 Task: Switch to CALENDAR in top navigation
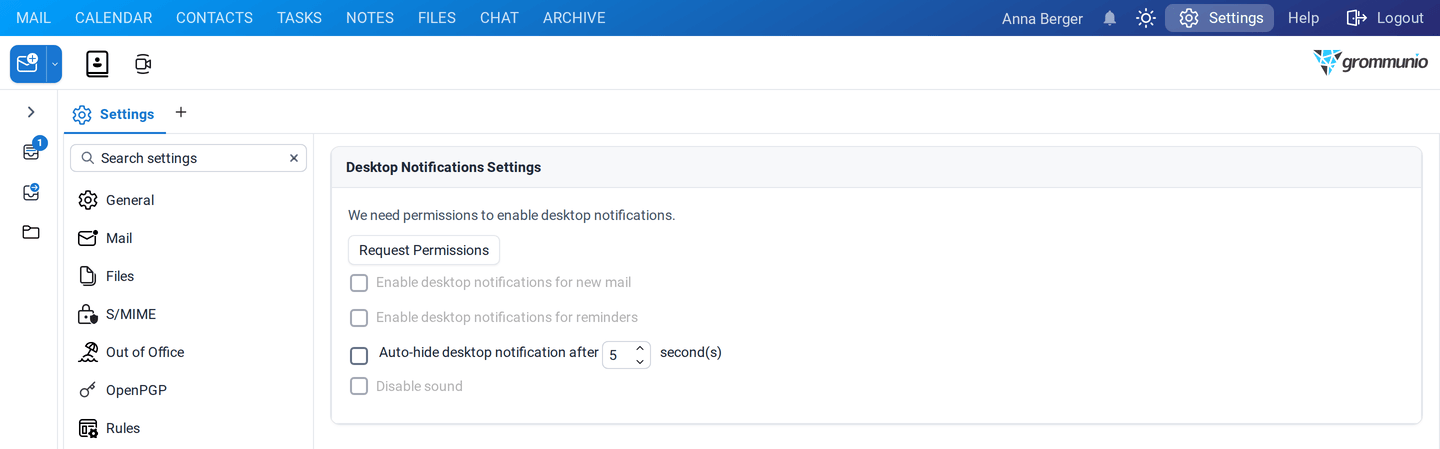pyautogui.click(x=114, y=18)
